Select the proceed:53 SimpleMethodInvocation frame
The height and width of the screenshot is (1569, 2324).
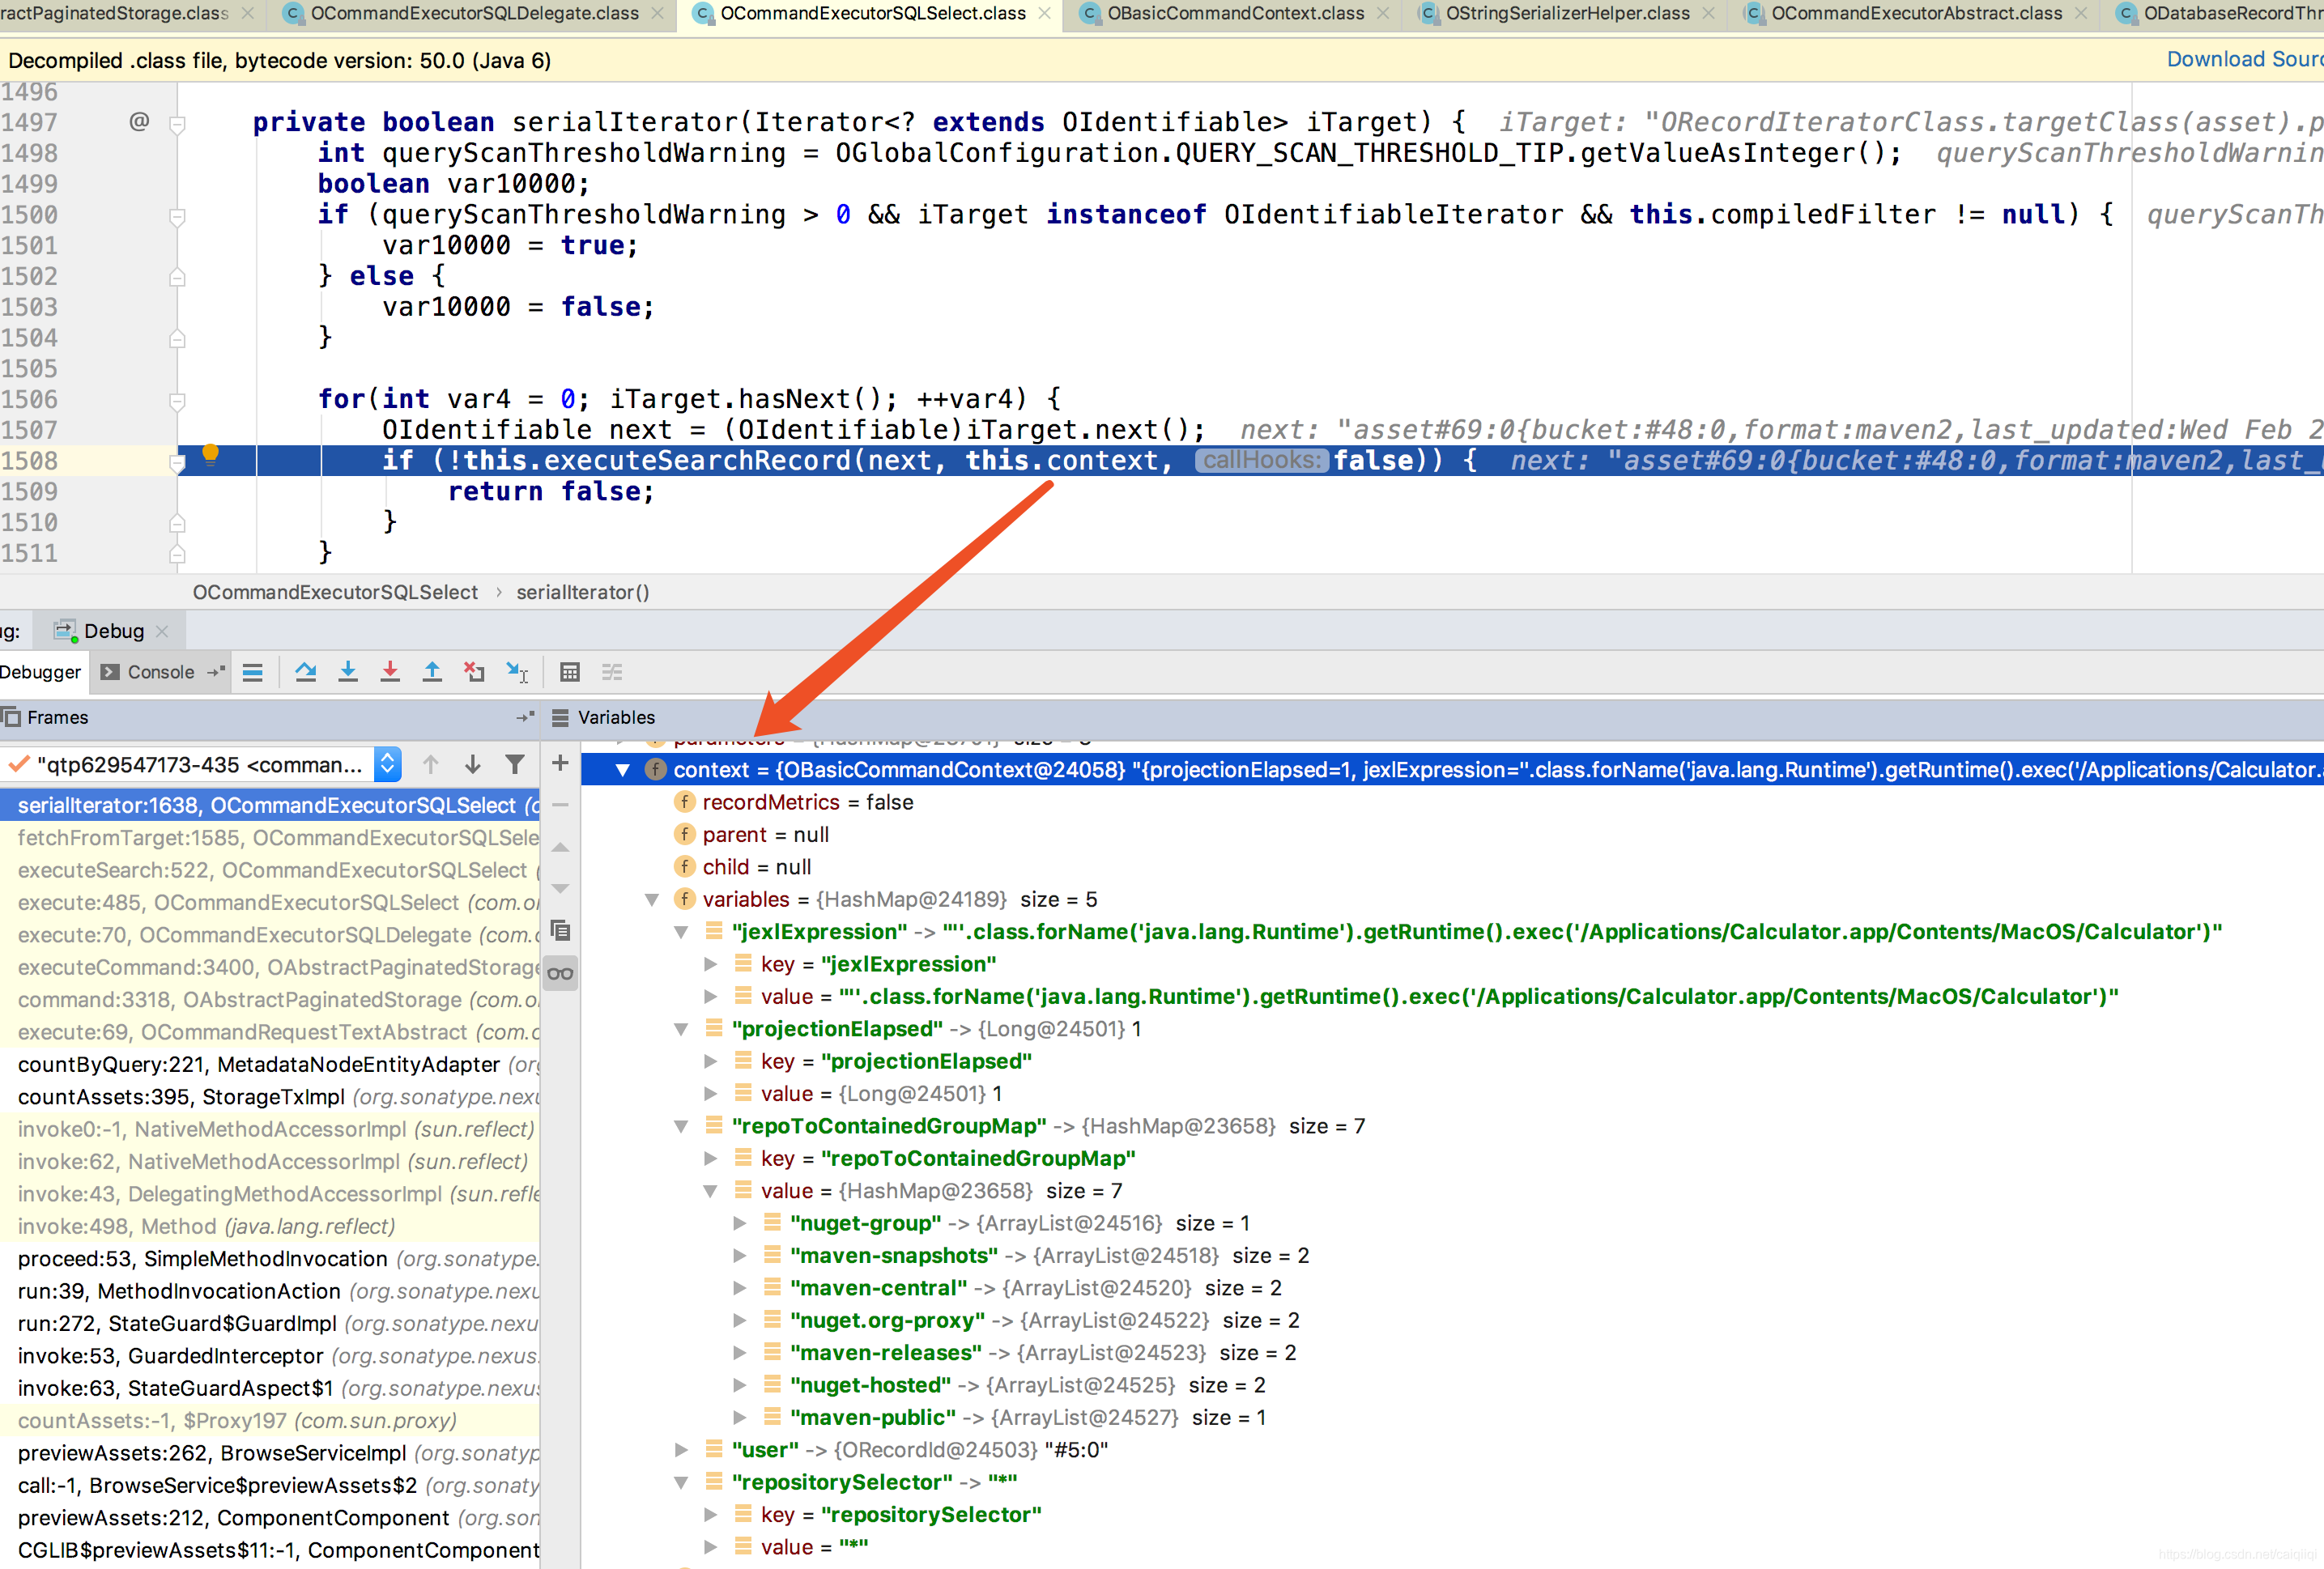tap(270, 1259)
